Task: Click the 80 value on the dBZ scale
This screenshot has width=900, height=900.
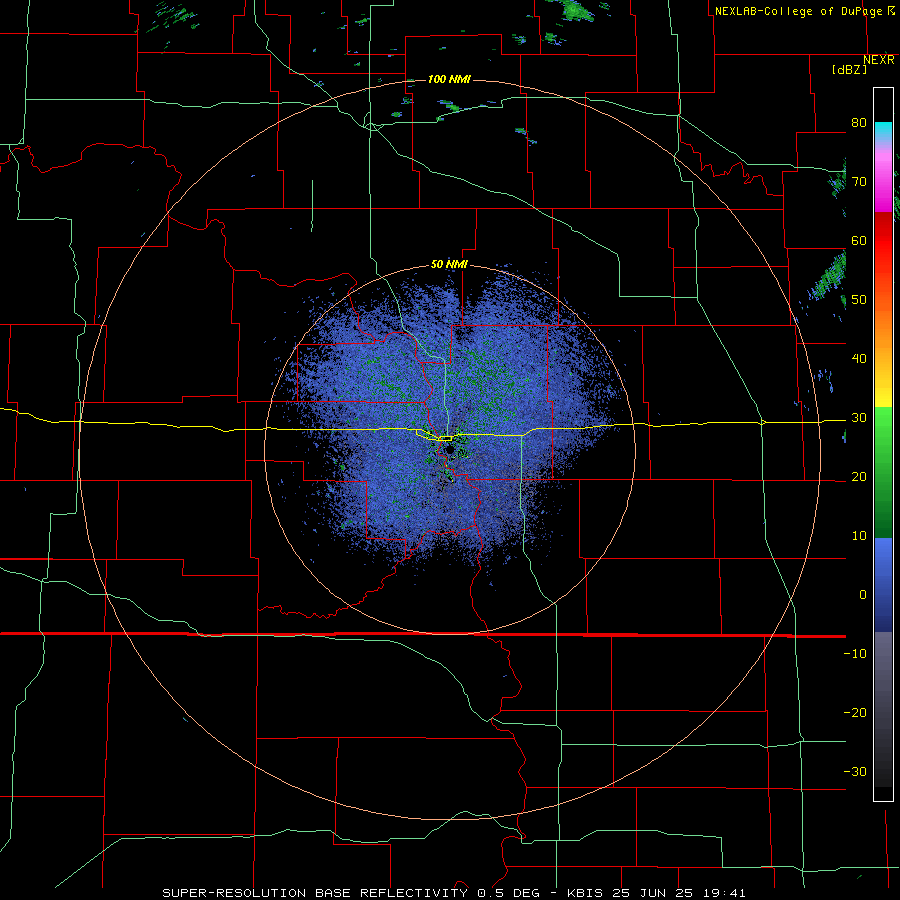Action: click(859, 123)
